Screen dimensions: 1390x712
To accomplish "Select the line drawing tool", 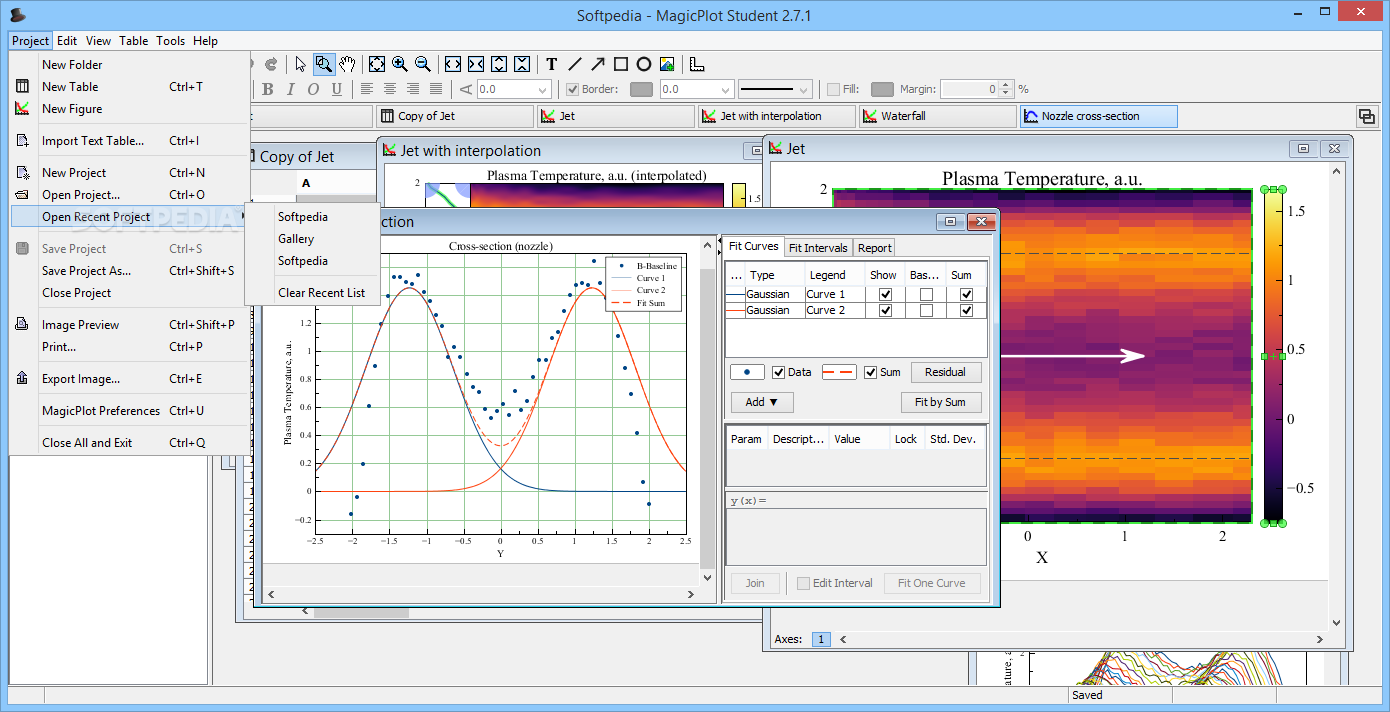I will click(574, 64).
